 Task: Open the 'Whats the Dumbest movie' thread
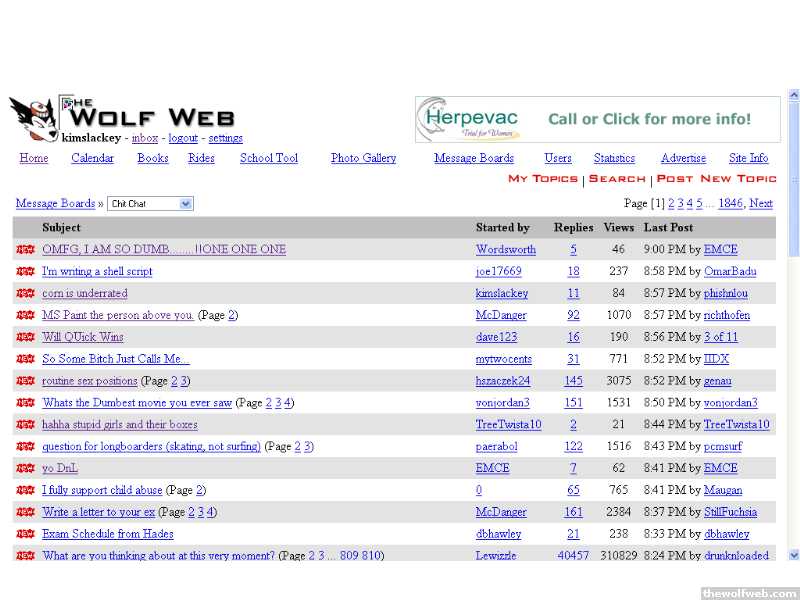pyautogui.click(x=137, y=403)
